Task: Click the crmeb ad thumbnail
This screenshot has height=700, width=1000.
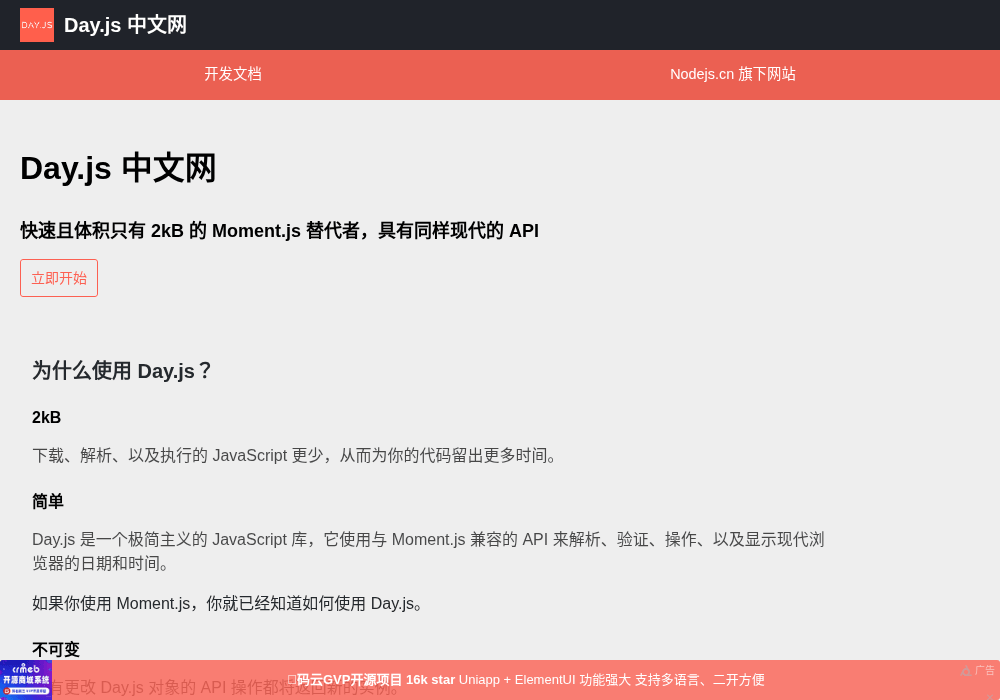Action: (x=26, y=680)
